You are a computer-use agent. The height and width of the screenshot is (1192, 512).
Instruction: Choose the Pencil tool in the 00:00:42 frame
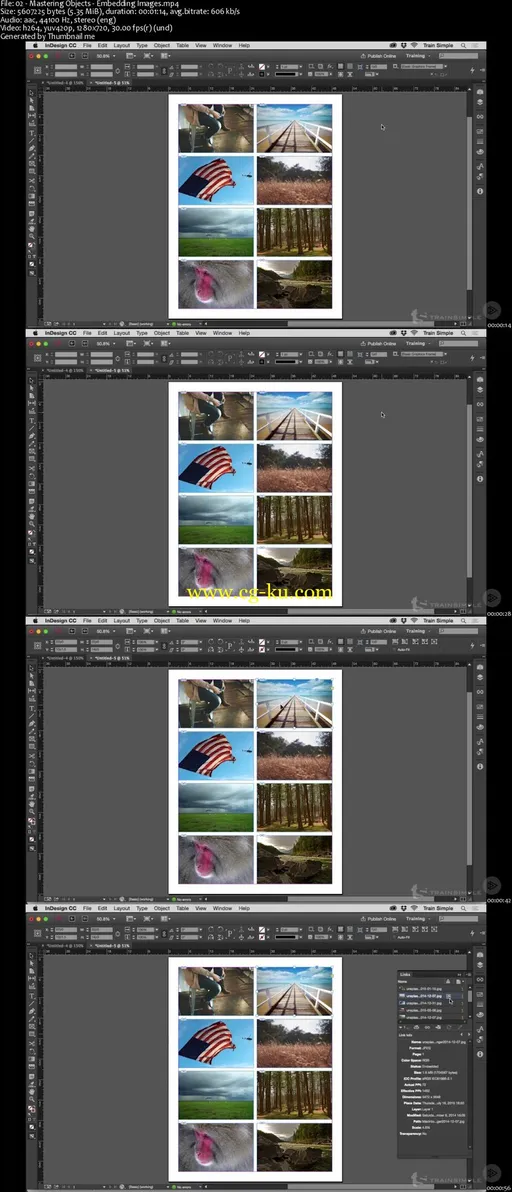[33, 731]
